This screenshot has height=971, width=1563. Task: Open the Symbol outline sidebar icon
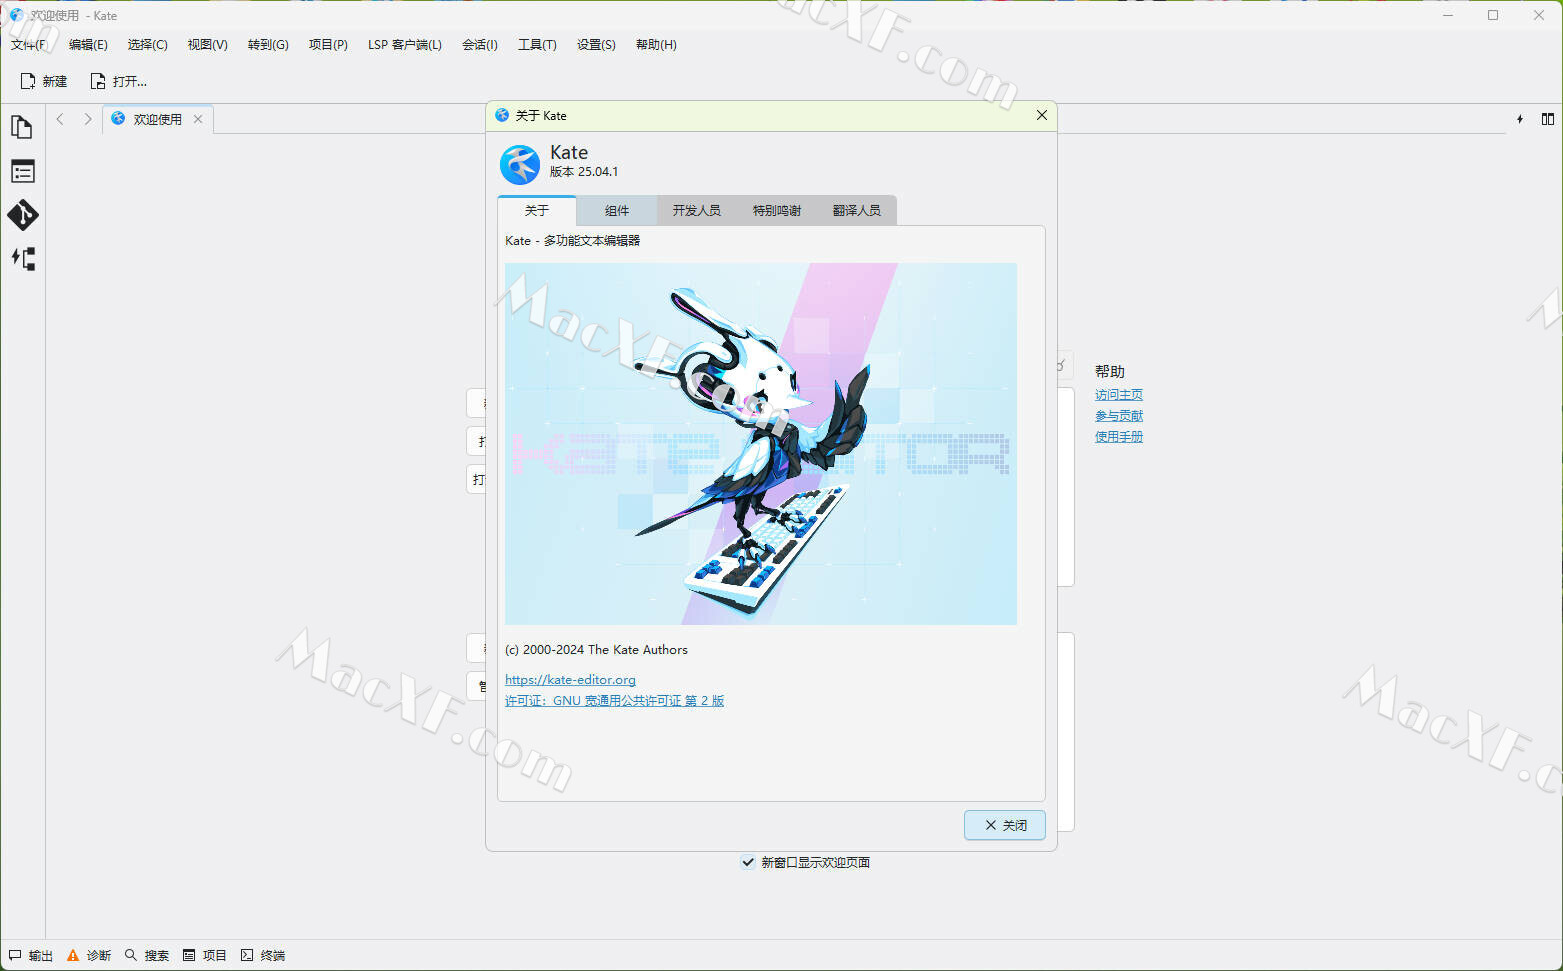tap(22, 171)
